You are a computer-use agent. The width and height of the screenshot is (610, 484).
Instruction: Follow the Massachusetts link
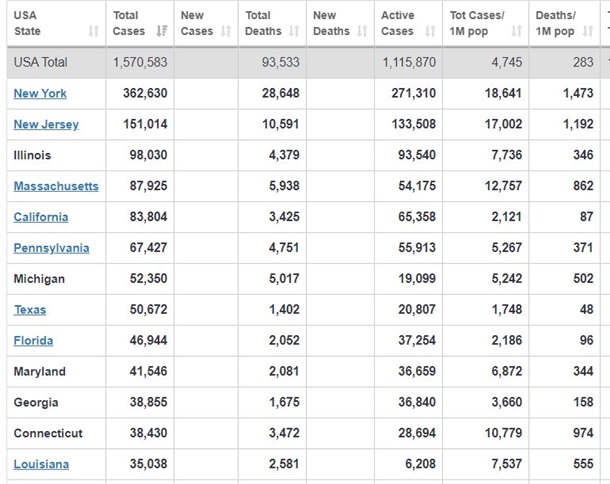pos(56,186)
